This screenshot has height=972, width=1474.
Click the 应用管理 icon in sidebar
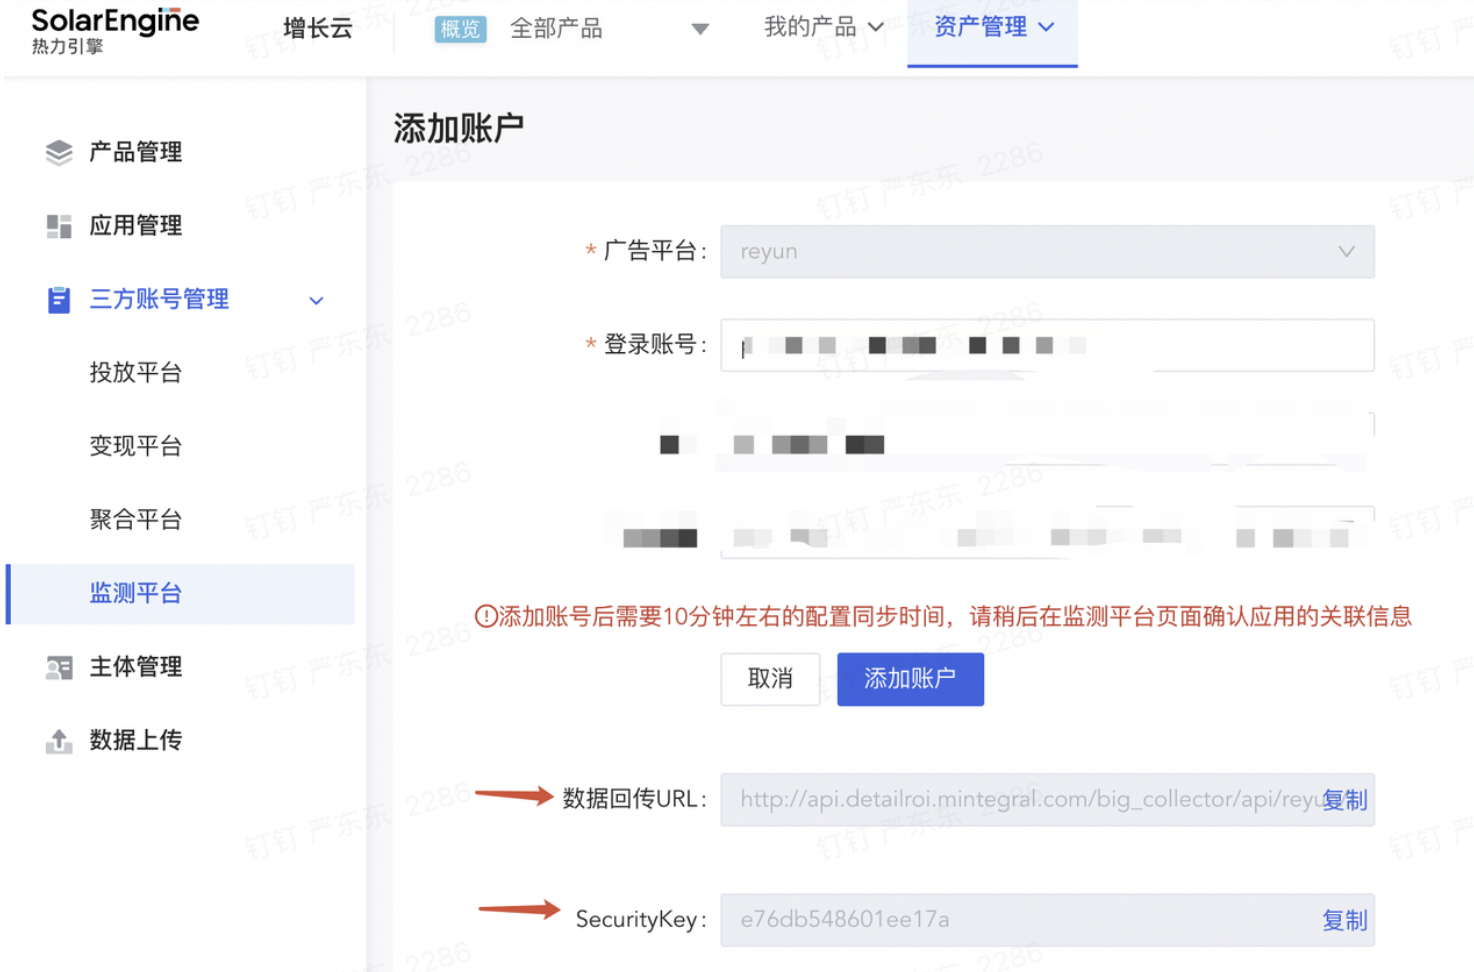click(x=58, y=225)
